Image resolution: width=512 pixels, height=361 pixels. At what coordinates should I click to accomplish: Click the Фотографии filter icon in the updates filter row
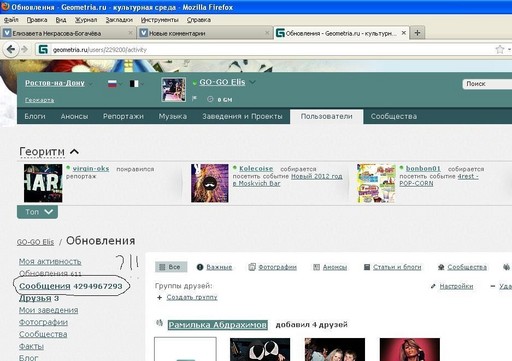pos(252,267)
